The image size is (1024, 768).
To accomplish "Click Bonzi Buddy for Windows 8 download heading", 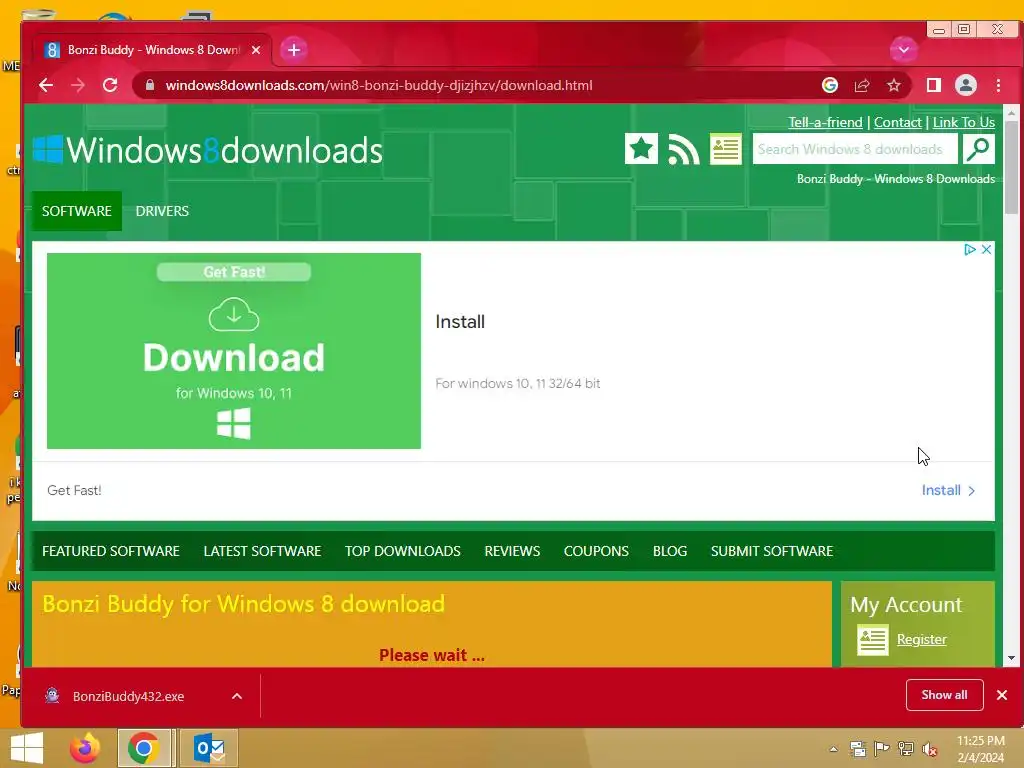I will pos(244,604).
